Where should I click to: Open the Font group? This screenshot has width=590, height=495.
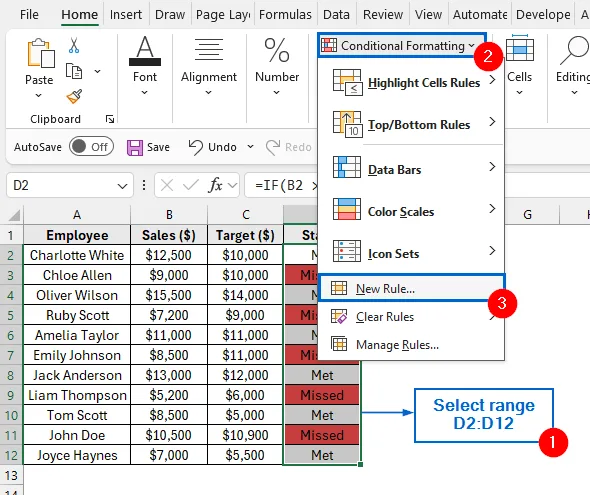[145, 66]
